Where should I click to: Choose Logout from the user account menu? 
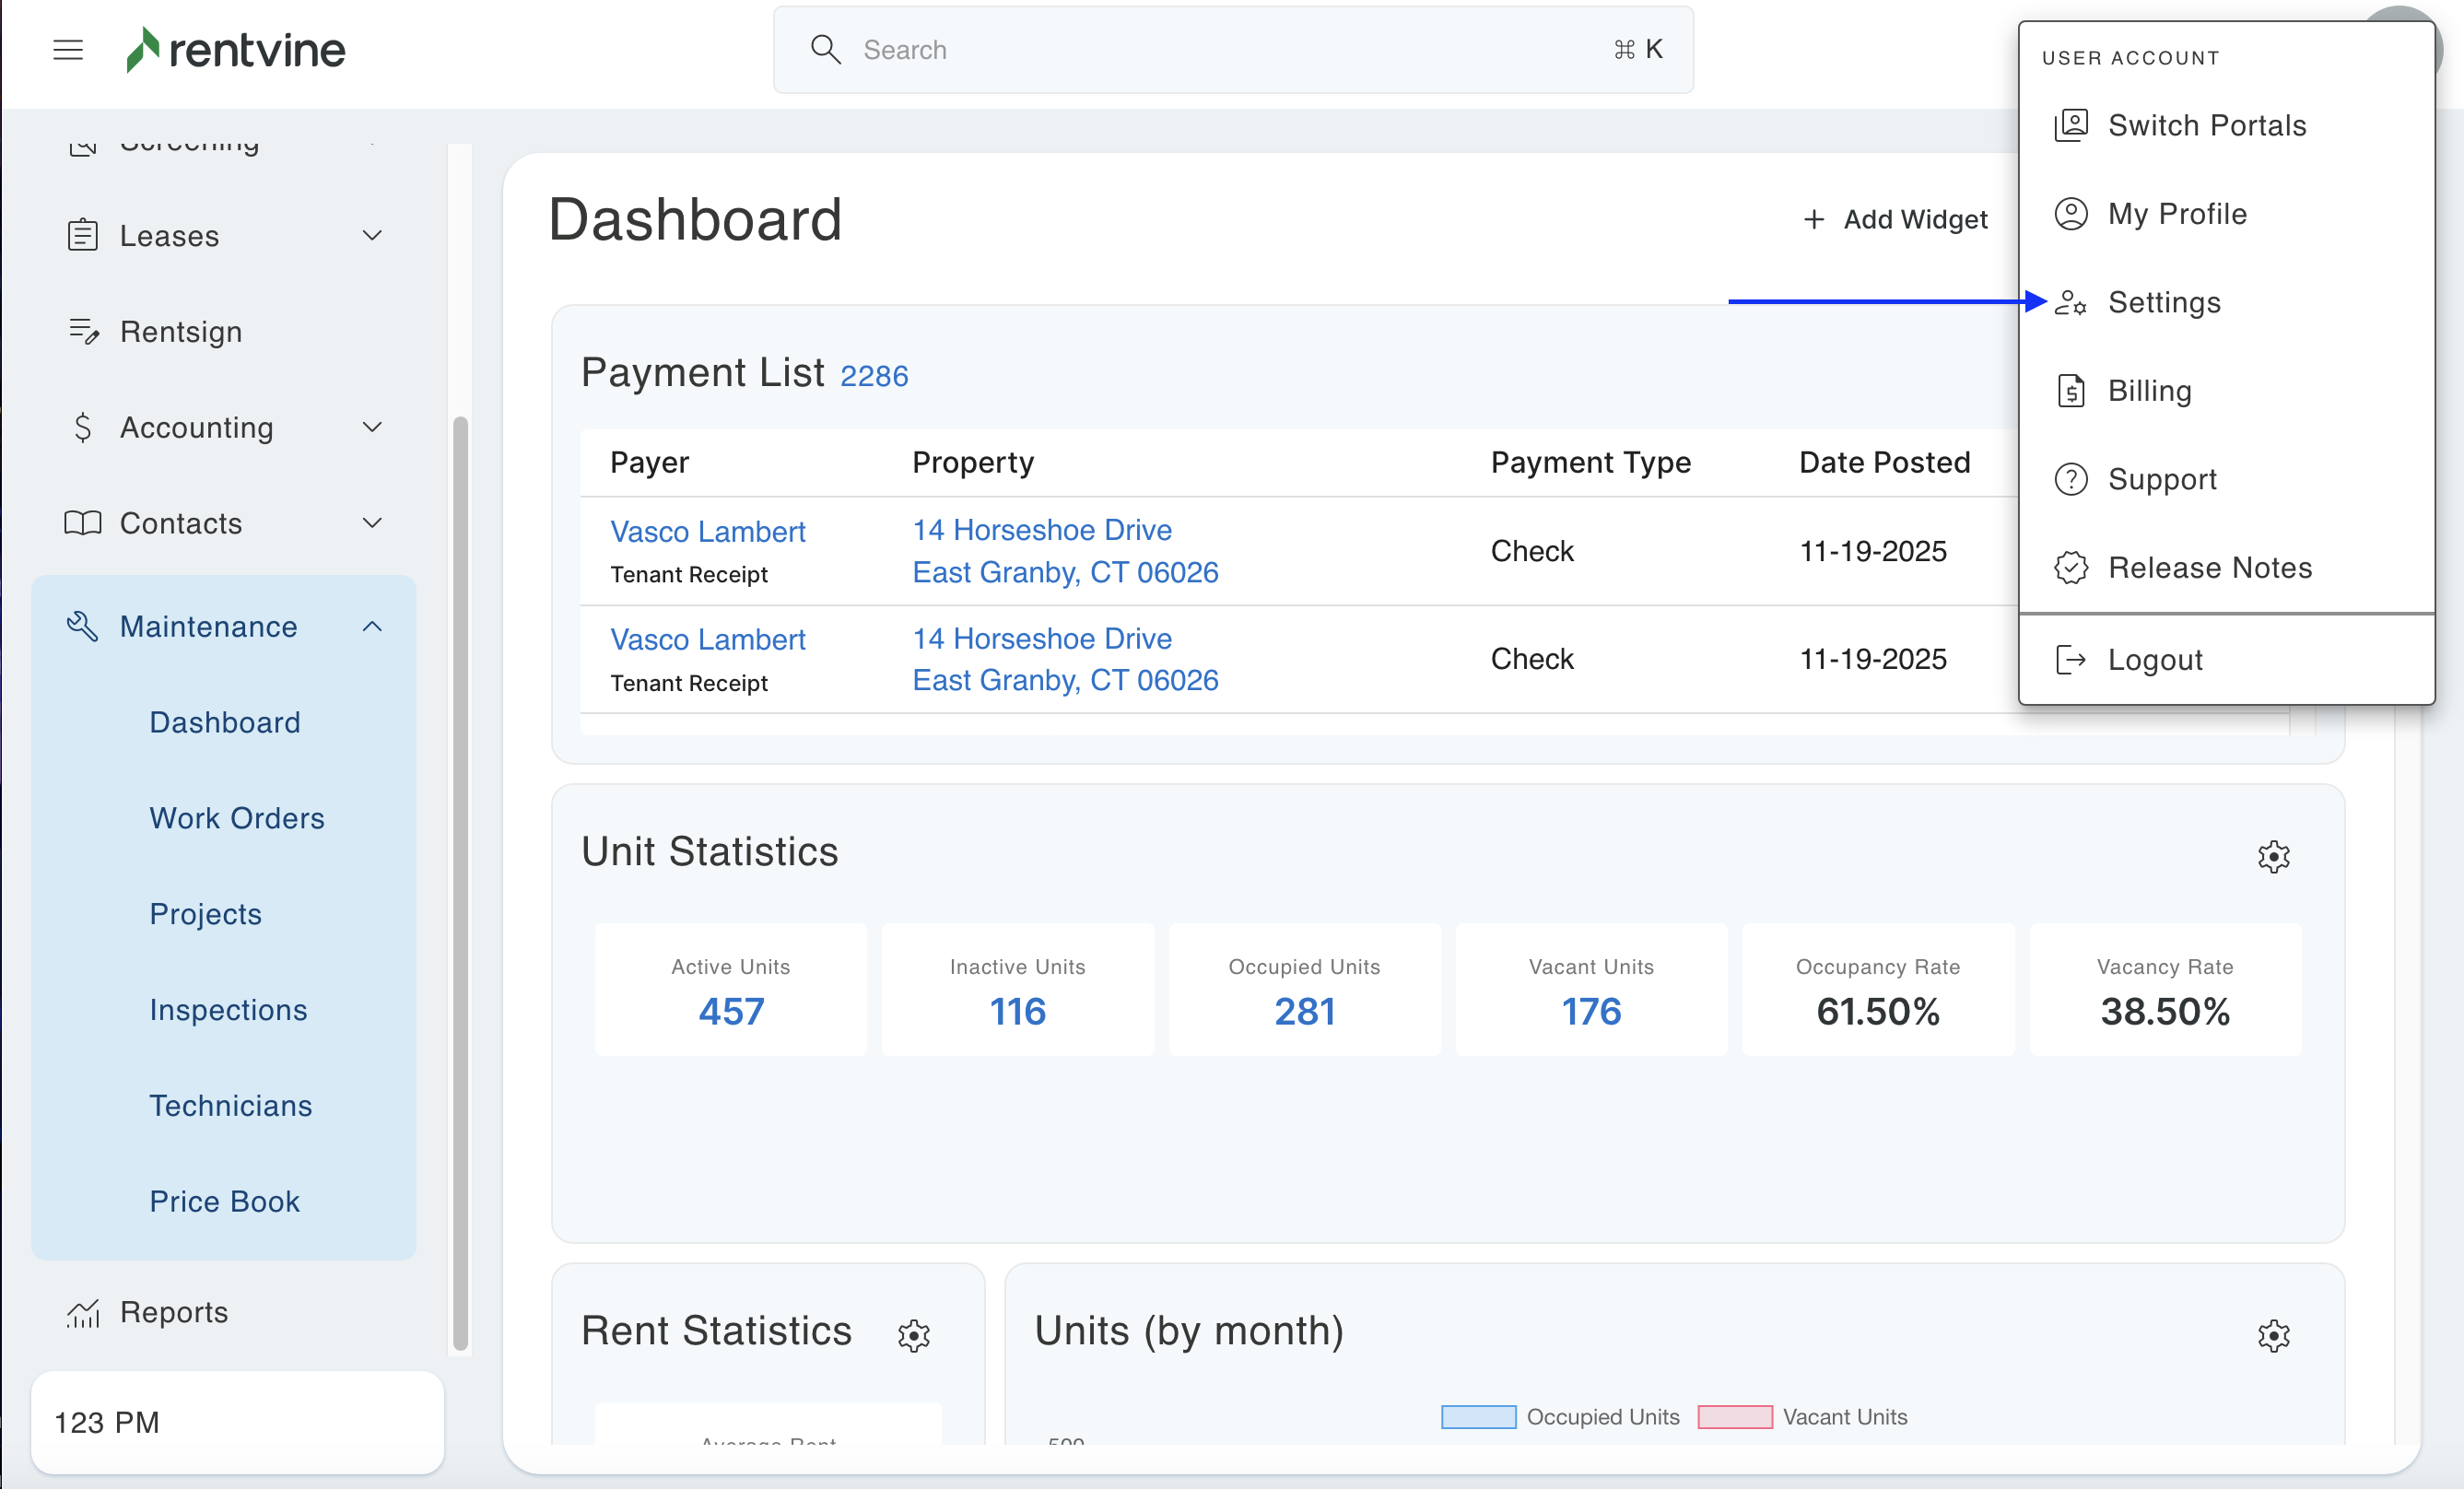click(2154, 660)
